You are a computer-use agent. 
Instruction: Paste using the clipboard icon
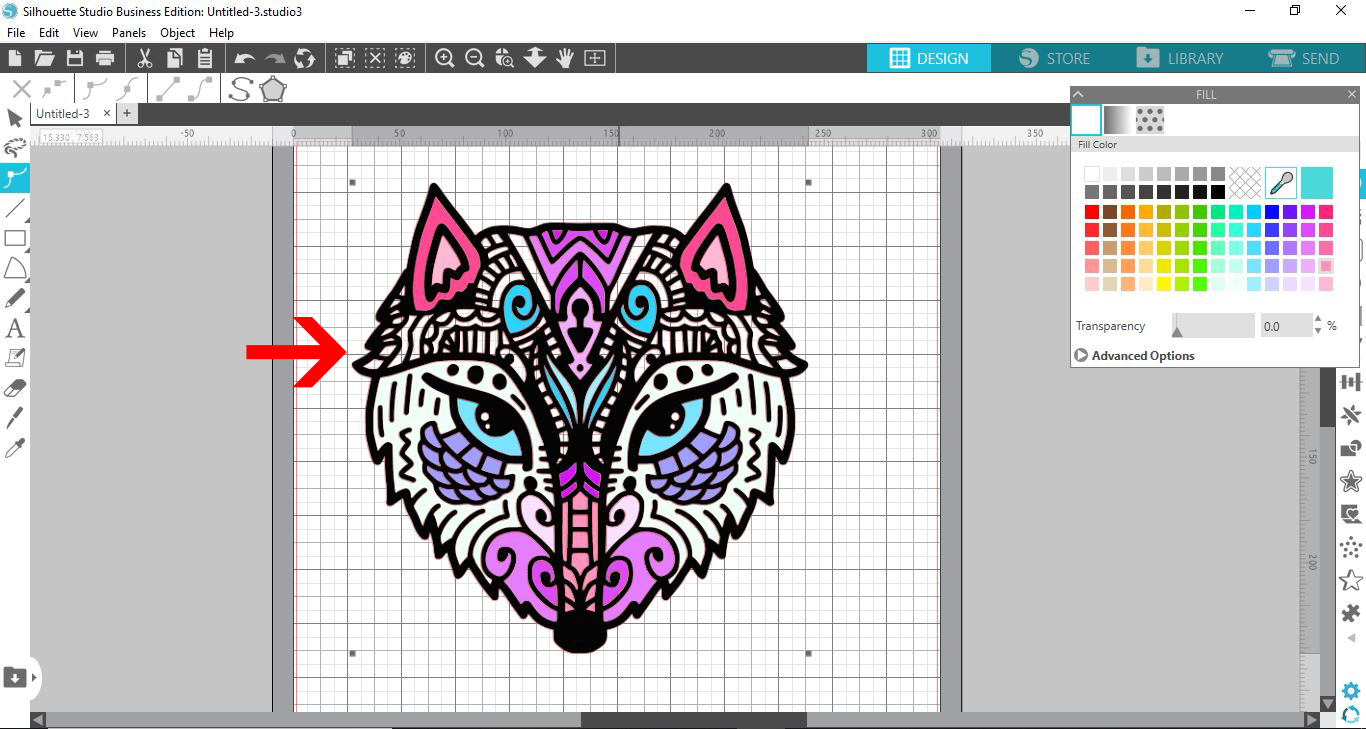[x=205, y=58]
